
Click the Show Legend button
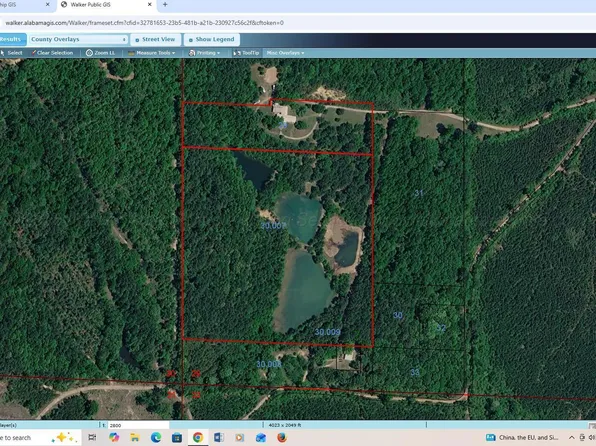pyautogui.click(x=212, y=39)
